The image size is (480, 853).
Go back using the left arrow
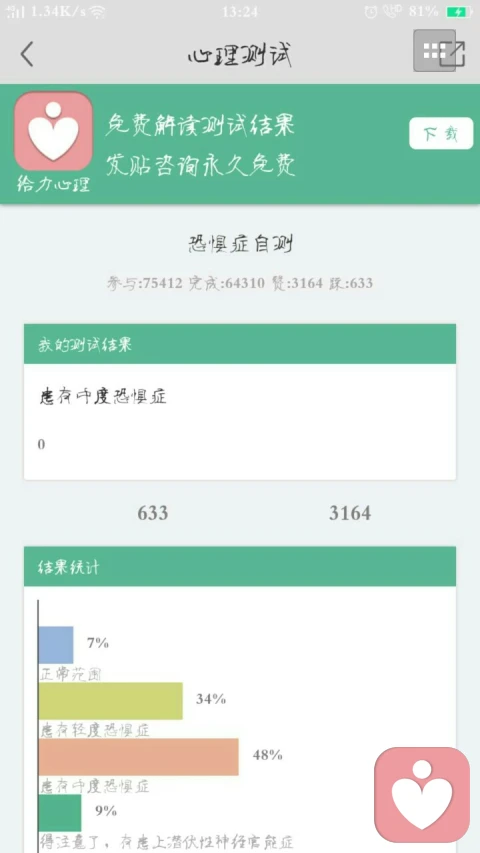[x=27, y=54]
